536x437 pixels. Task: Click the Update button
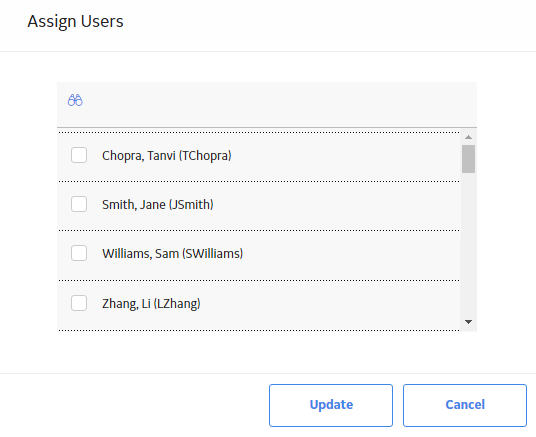(331, 405)
